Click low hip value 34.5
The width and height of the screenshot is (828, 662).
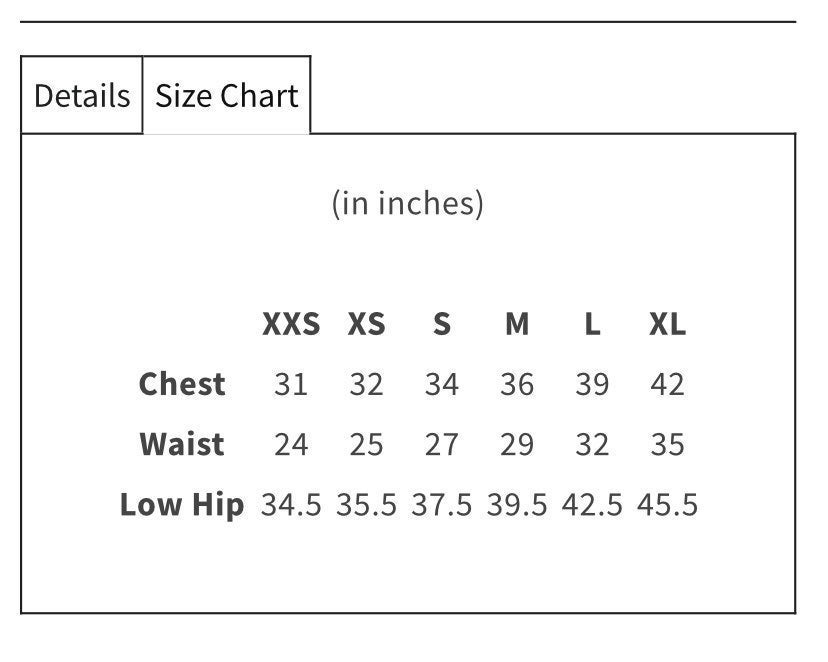tap(291, 505)
